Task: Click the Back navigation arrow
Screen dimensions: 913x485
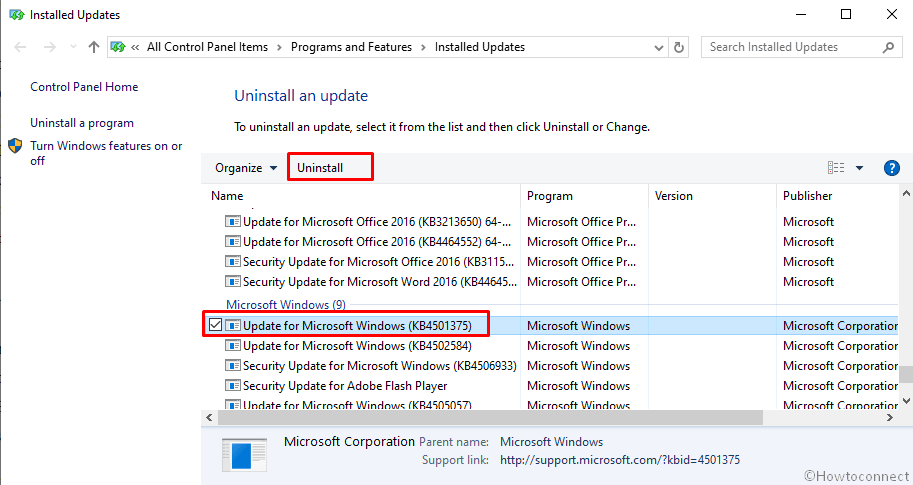Action: point(20,47)
